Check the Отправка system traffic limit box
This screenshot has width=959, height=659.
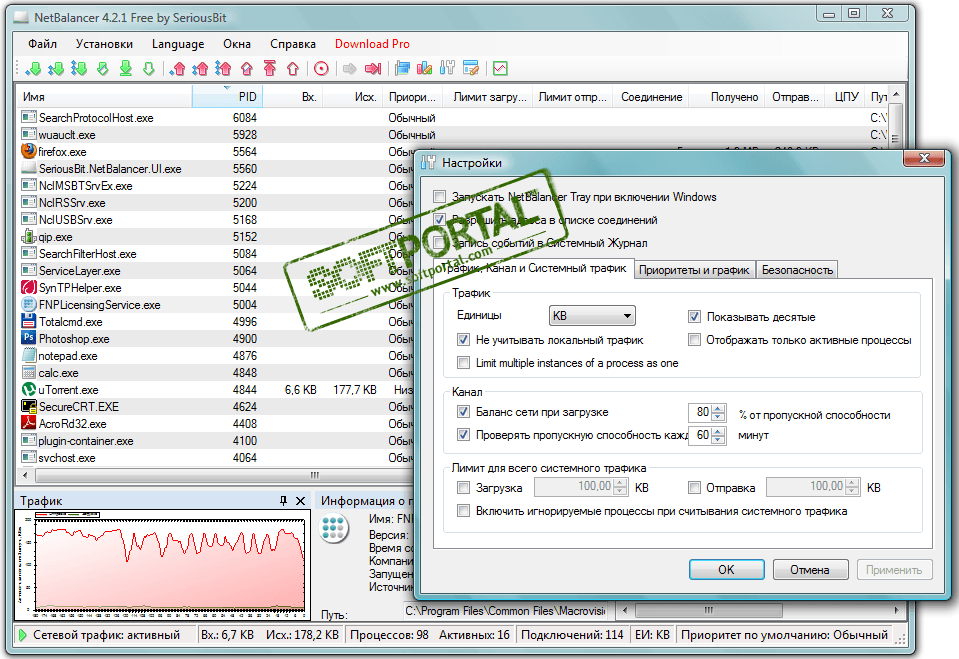click(x=694, y=488)
